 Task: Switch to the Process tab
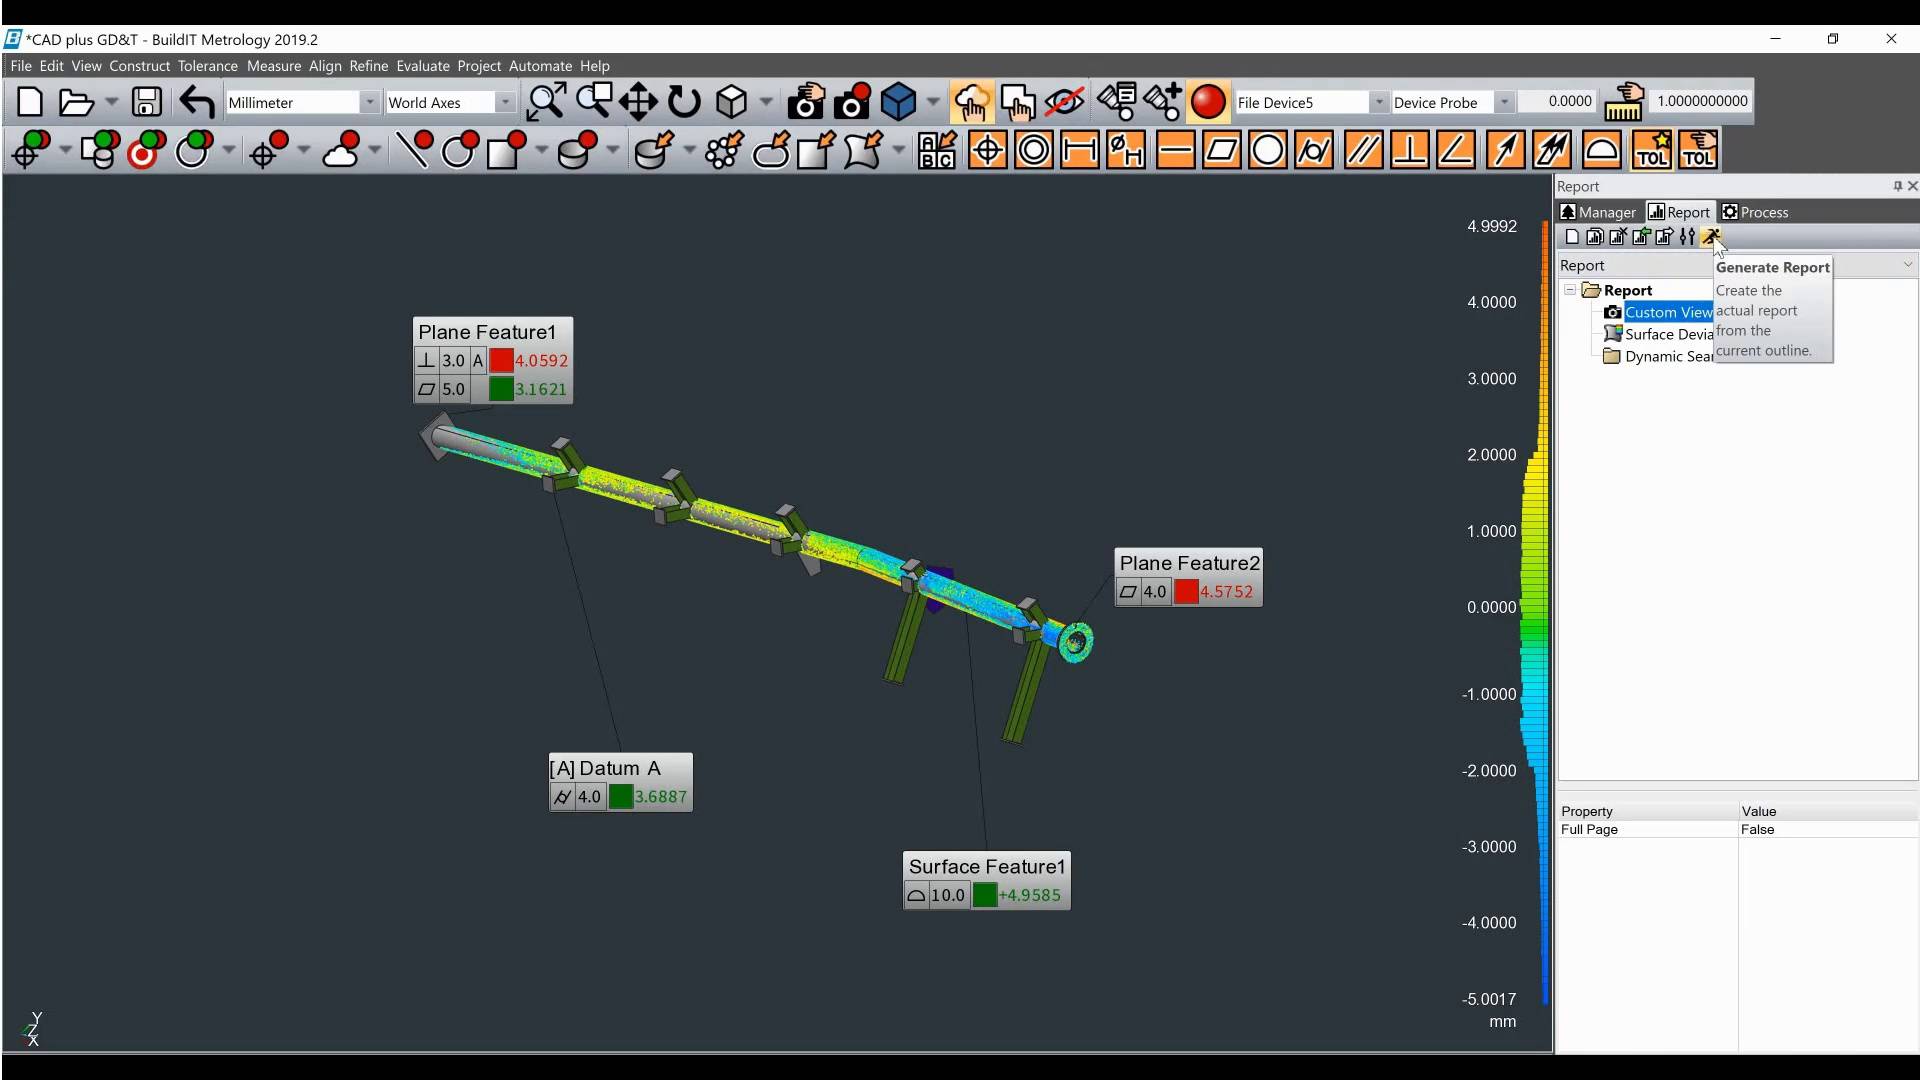(x=1755, y=212)
